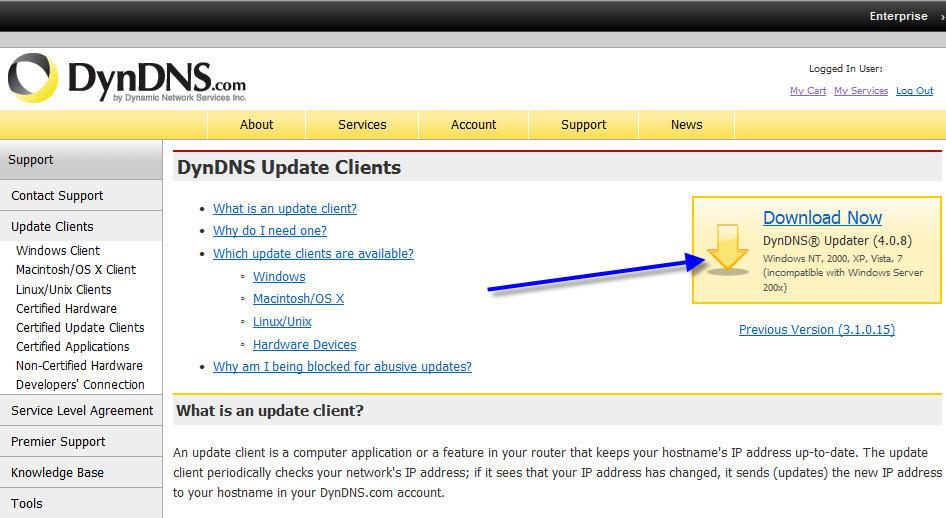Follow the Windows sub-link in the list

pyautogui.click(x=279, y=277)
